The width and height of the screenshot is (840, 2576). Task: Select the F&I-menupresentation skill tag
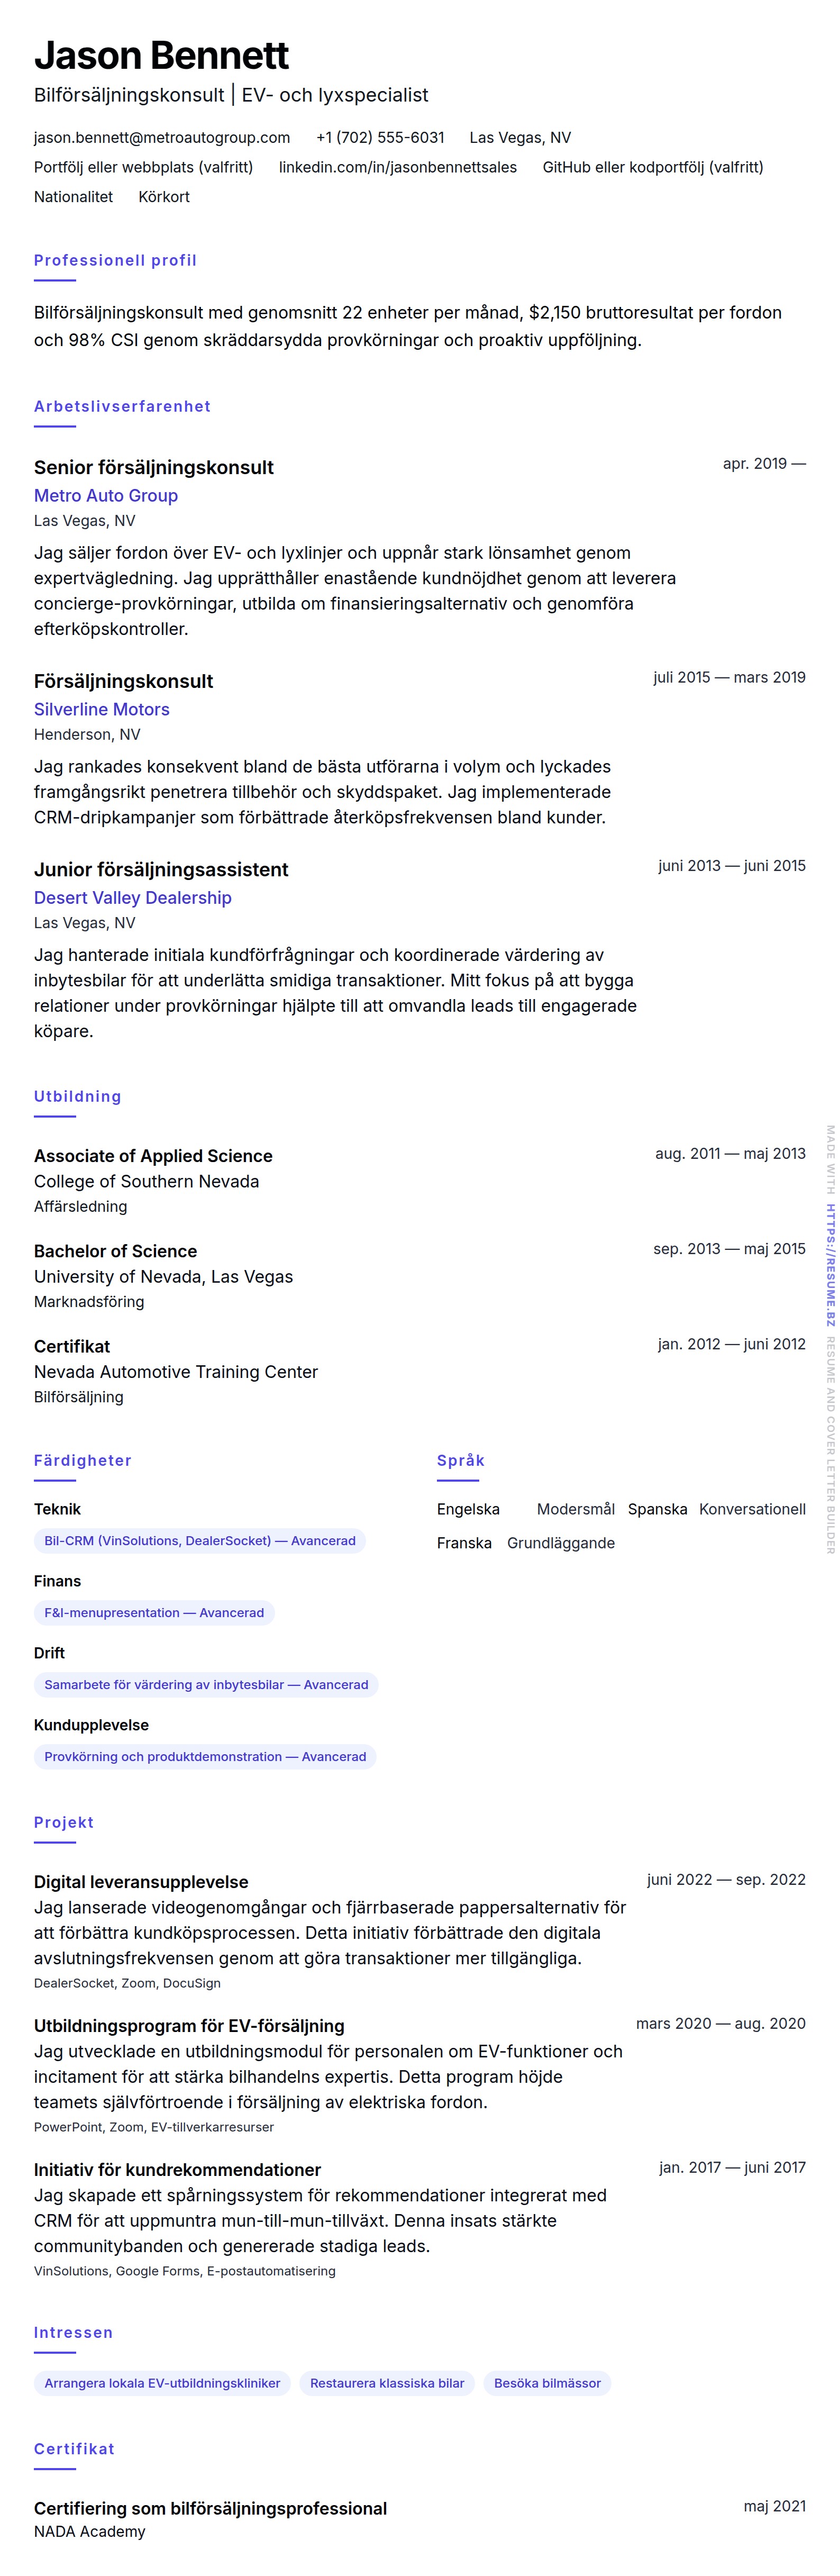[x=154, y=1613]
